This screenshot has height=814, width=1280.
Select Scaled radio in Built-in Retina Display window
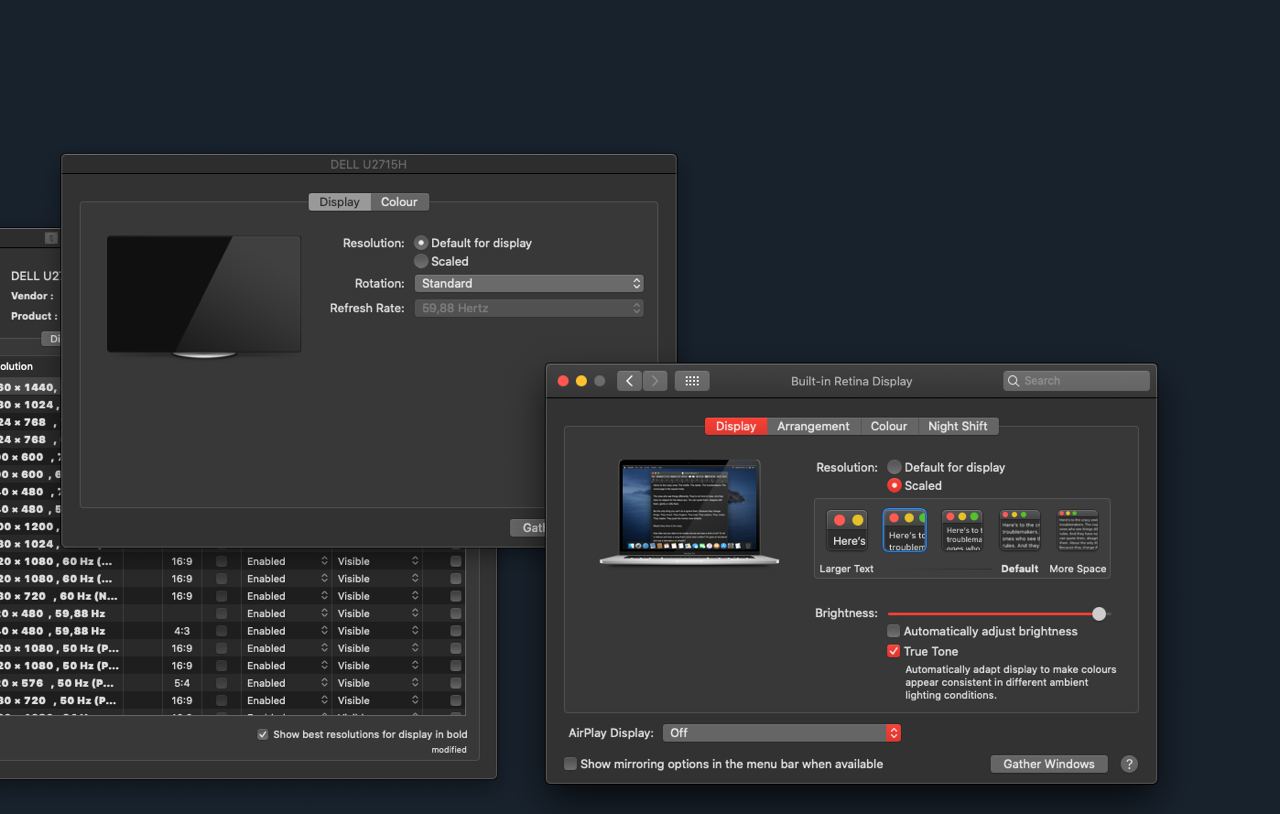click(x=894, y=485)
